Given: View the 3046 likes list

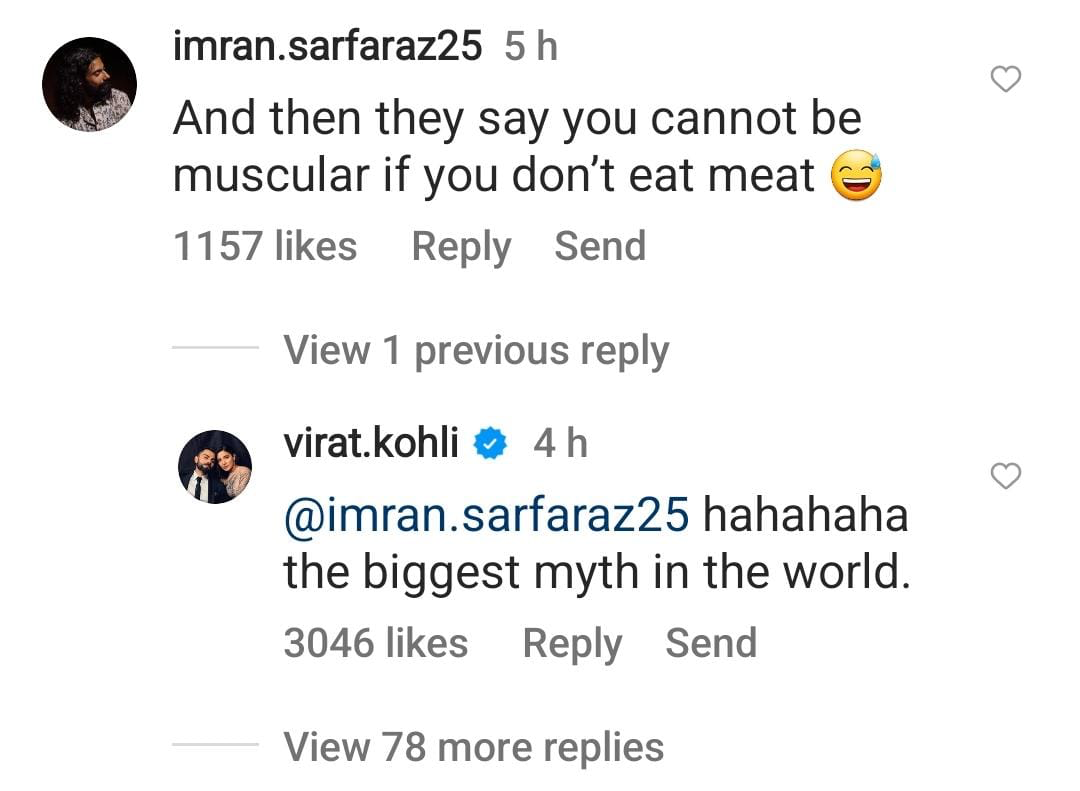Looking at the screenshot, I should click(375, 643).
